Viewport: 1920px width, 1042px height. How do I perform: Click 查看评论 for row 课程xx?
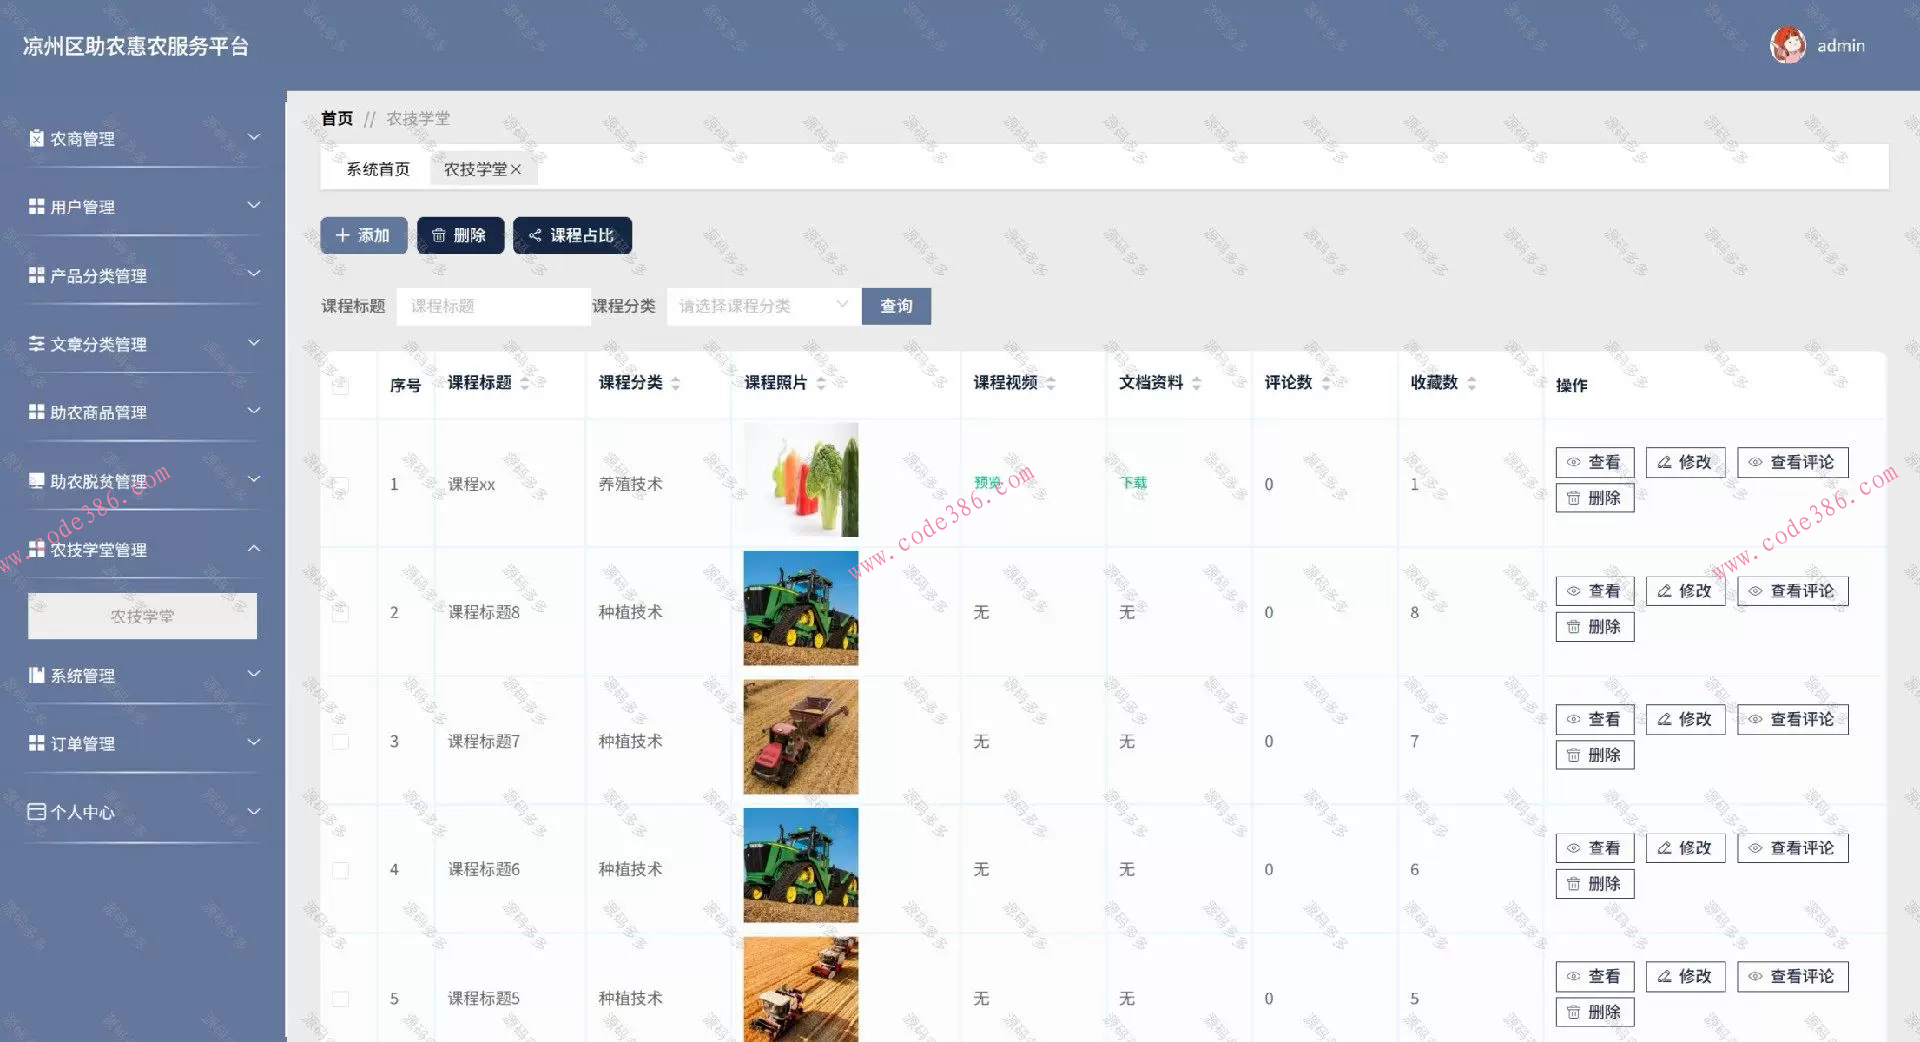pyautogui.click(x=1792, y=462)
